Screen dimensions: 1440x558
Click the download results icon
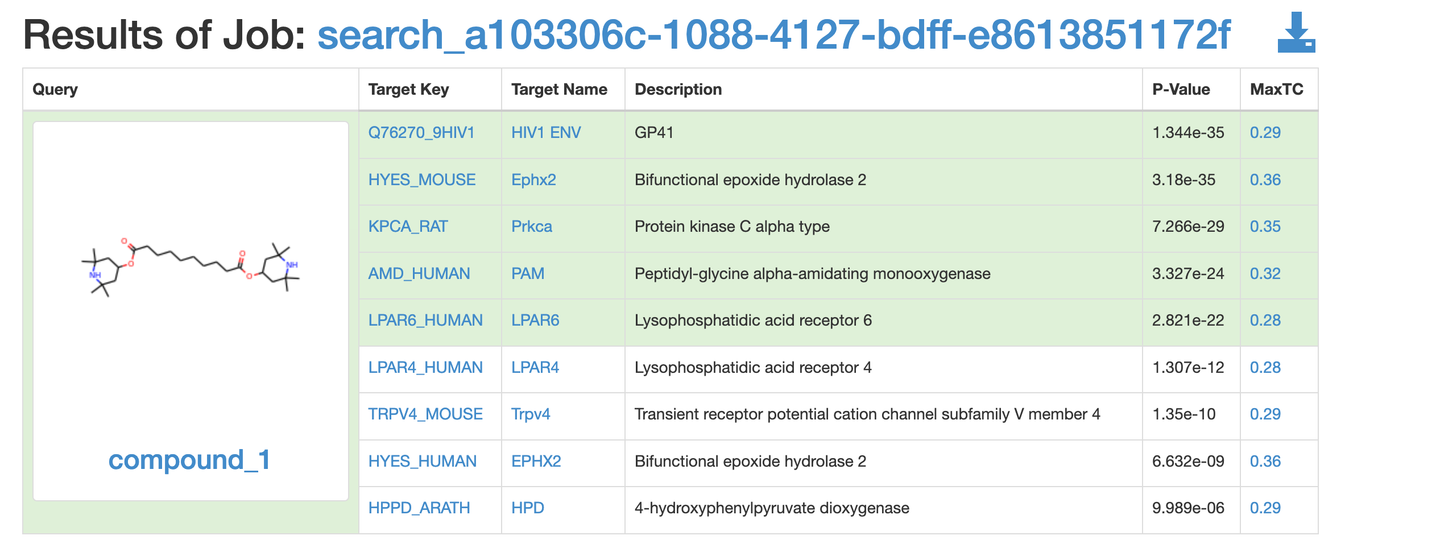point(1296,34)
